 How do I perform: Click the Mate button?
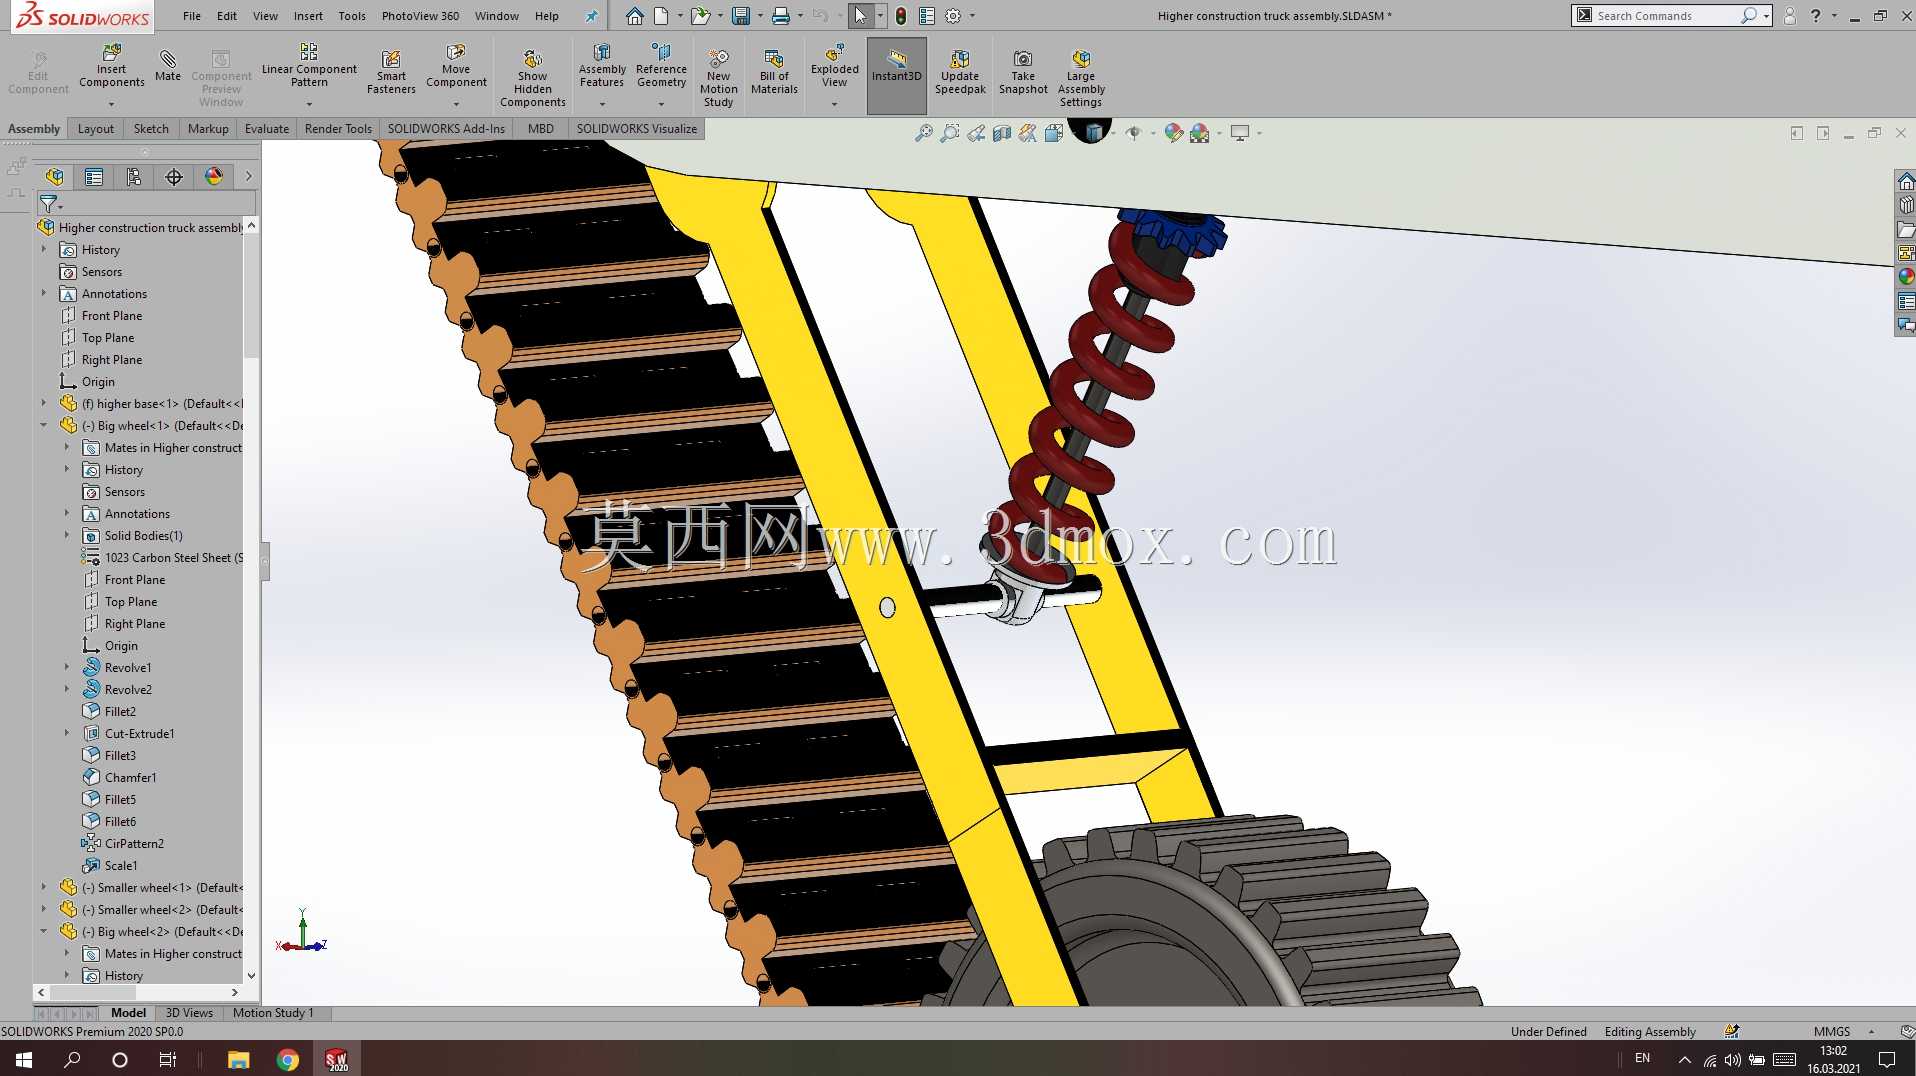tap(168, 66)
